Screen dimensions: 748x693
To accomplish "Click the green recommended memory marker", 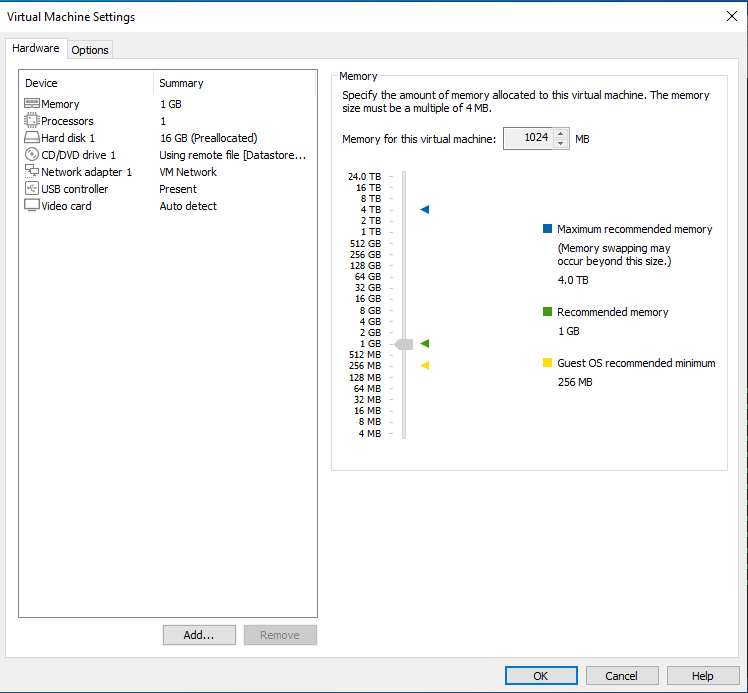I will [425, 343].
